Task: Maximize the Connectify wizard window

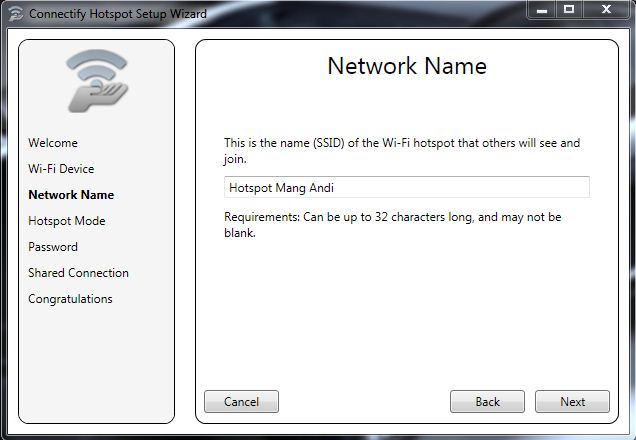Action: click(x=569, y=10)
